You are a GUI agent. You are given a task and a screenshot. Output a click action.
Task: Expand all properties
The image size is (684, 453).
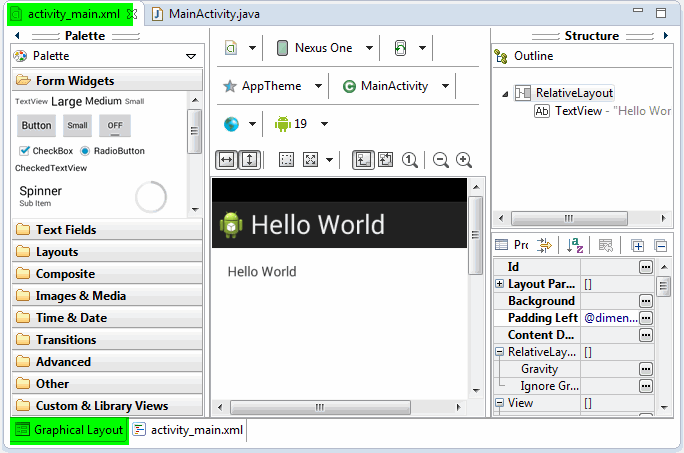(x=637, y=246)
